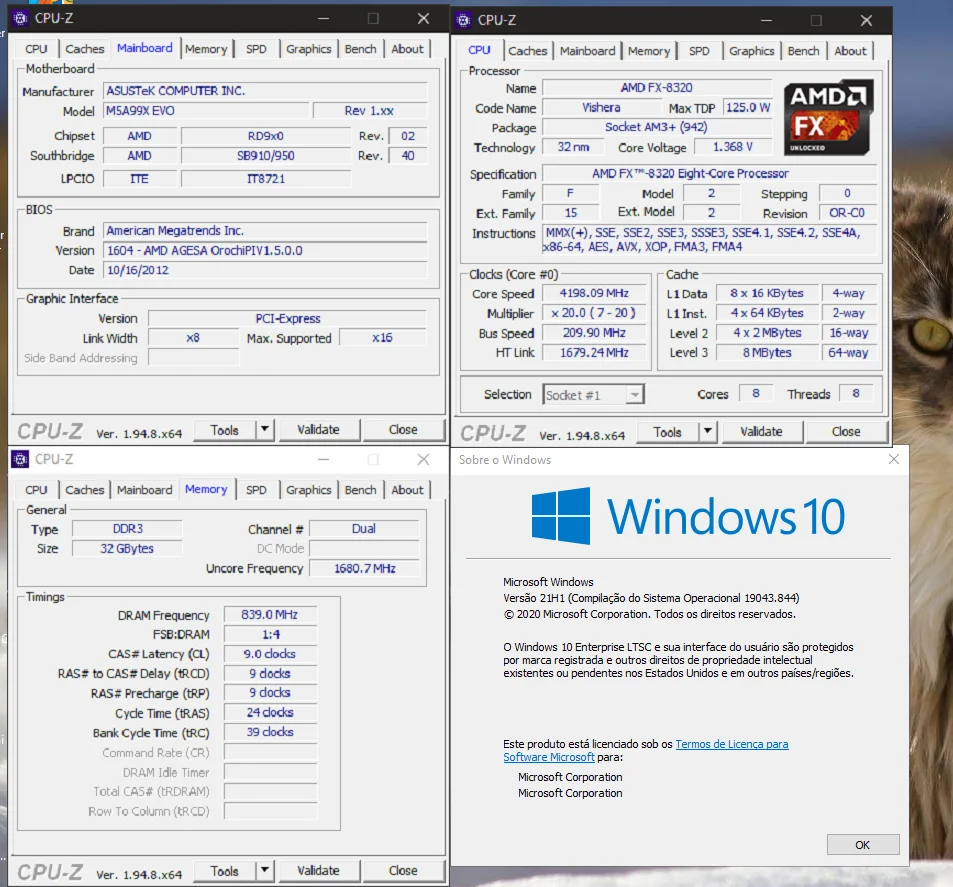Viewport: 953px width, 887px height.
Task: Click Core Voltage 1.368 V value
Action: tap(733, 147)
